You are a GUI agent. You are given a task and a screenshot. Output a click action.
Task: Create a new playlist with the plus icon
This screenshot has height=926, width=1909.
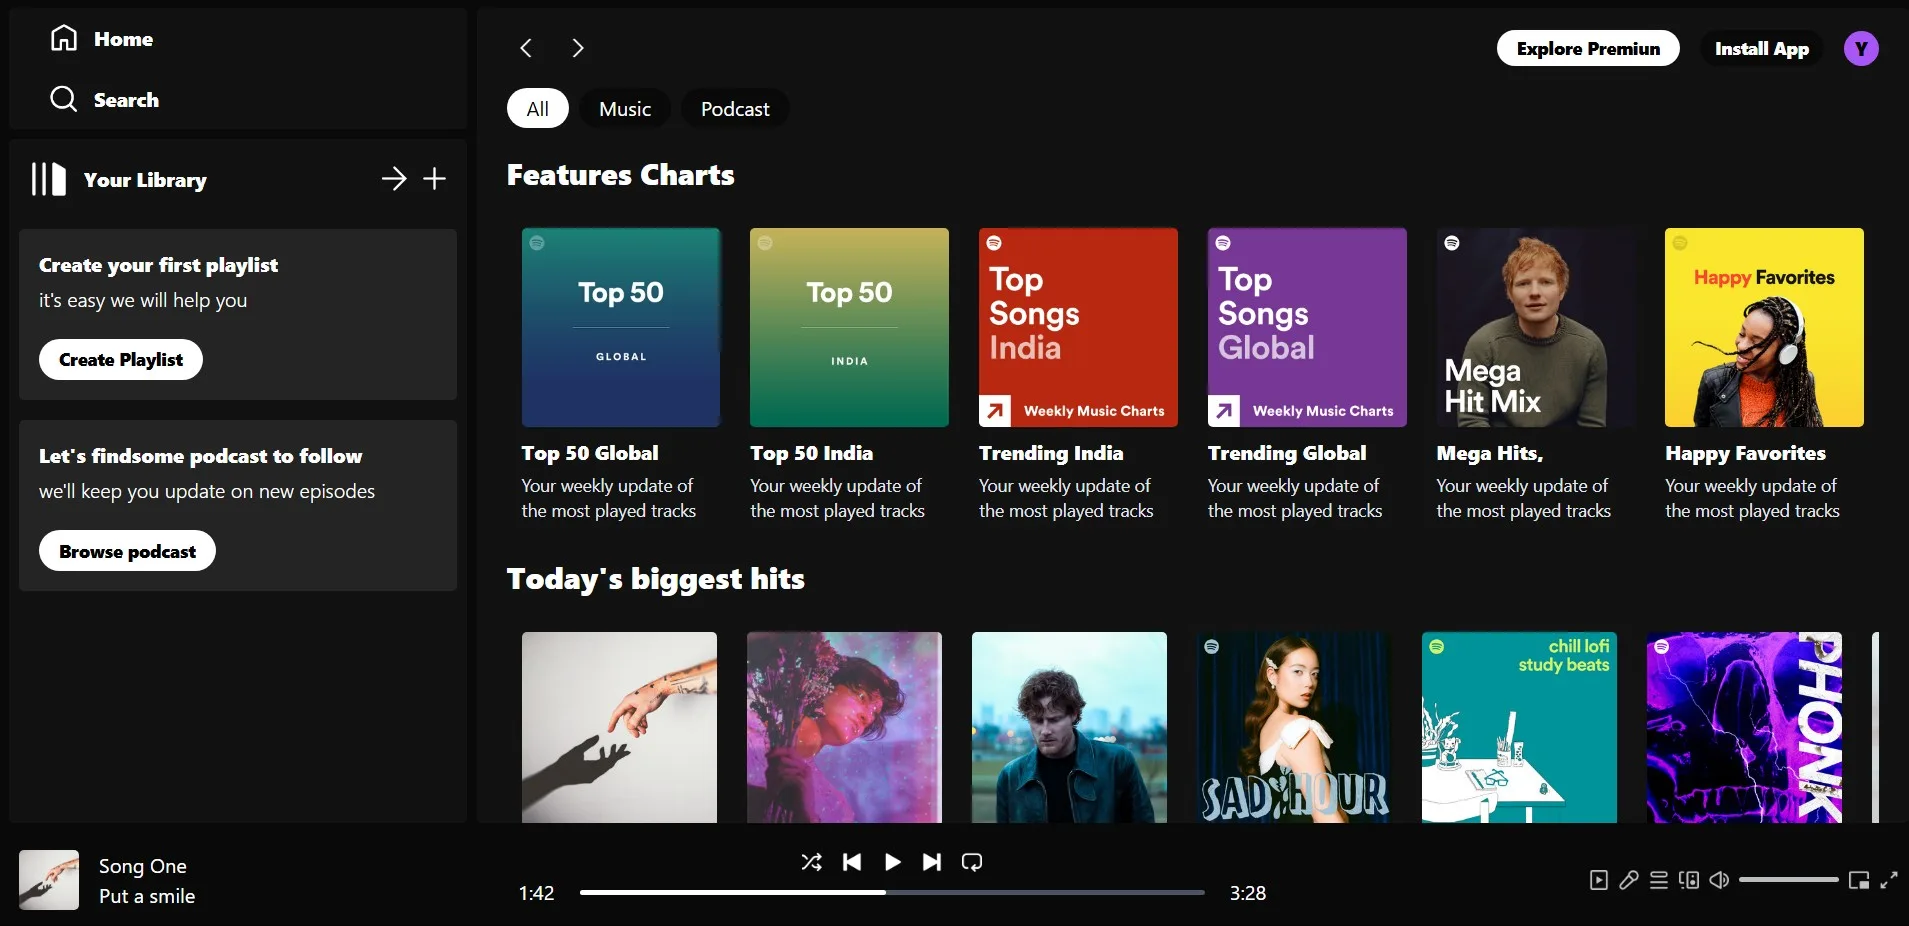pos(434,179)
